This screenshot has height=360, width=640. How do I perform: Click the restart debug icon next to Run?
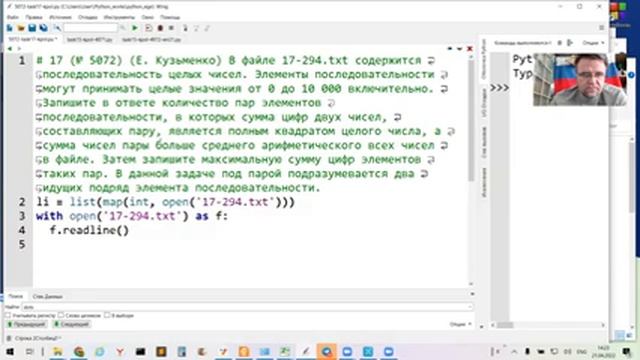(x=149, y=28)
